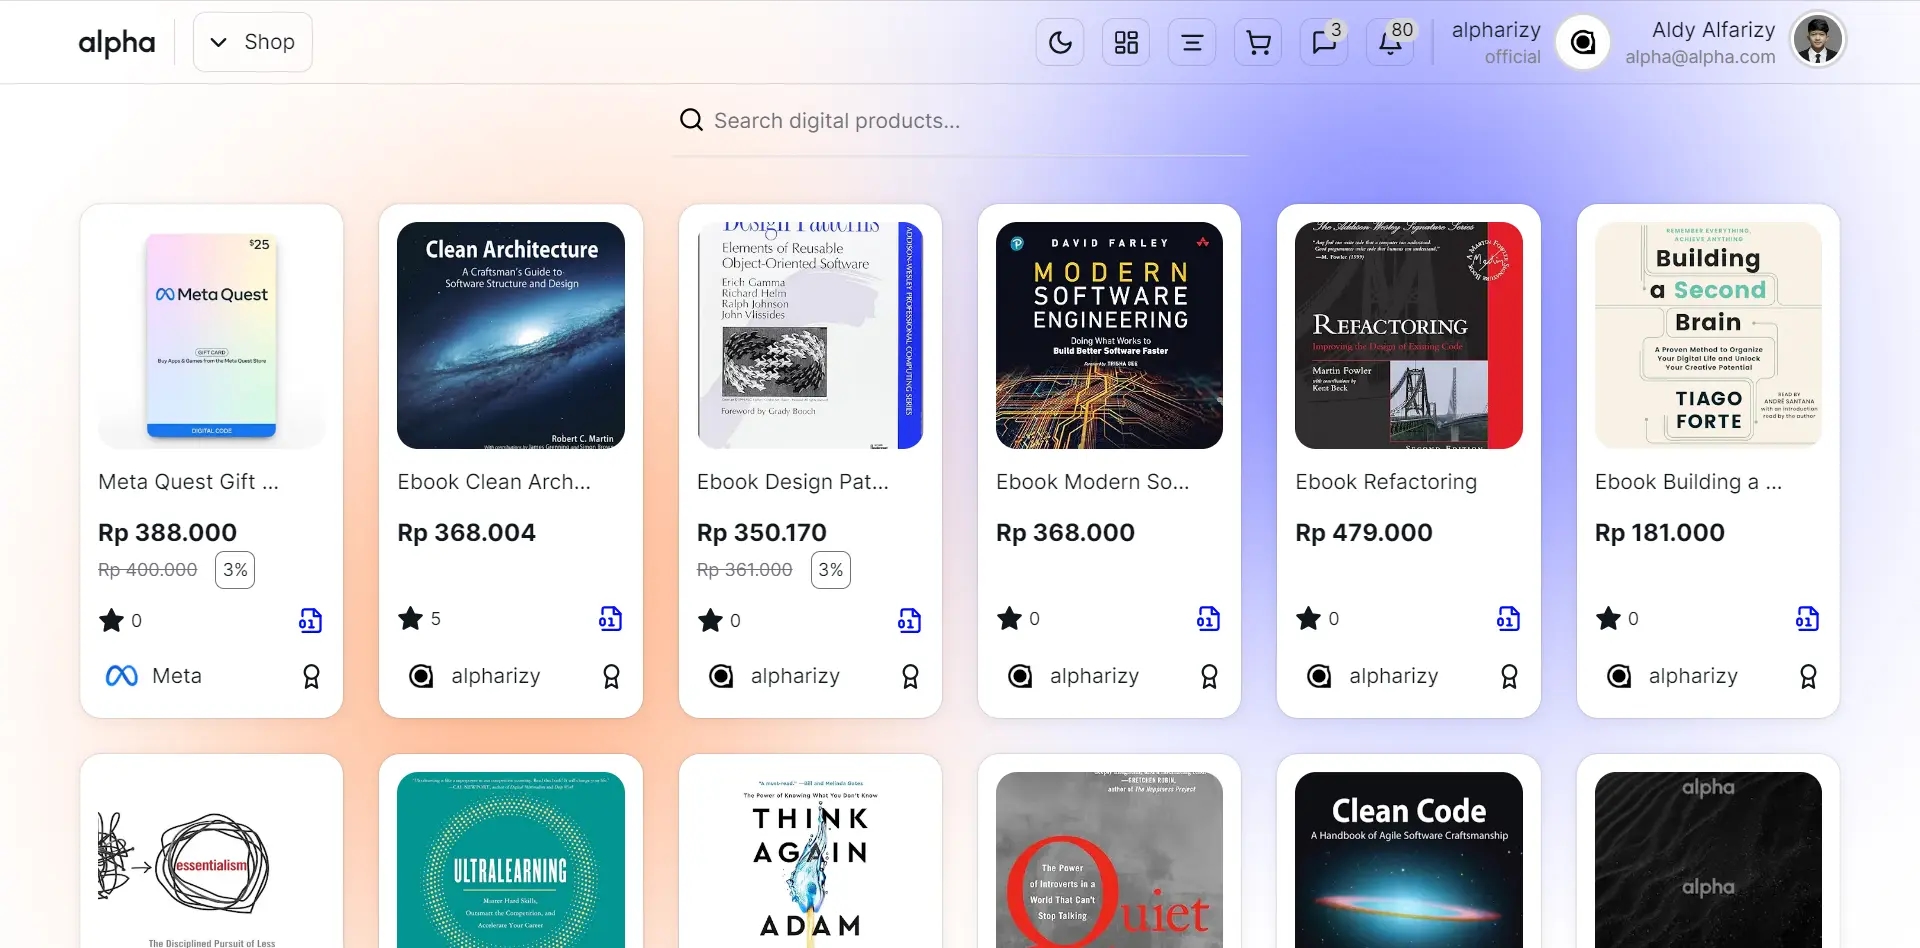Click star rating on Design Patterns card
Image resolution: width=1920 pixels, height=948 pixels.
pyautogui.click(x=720, y=620)
